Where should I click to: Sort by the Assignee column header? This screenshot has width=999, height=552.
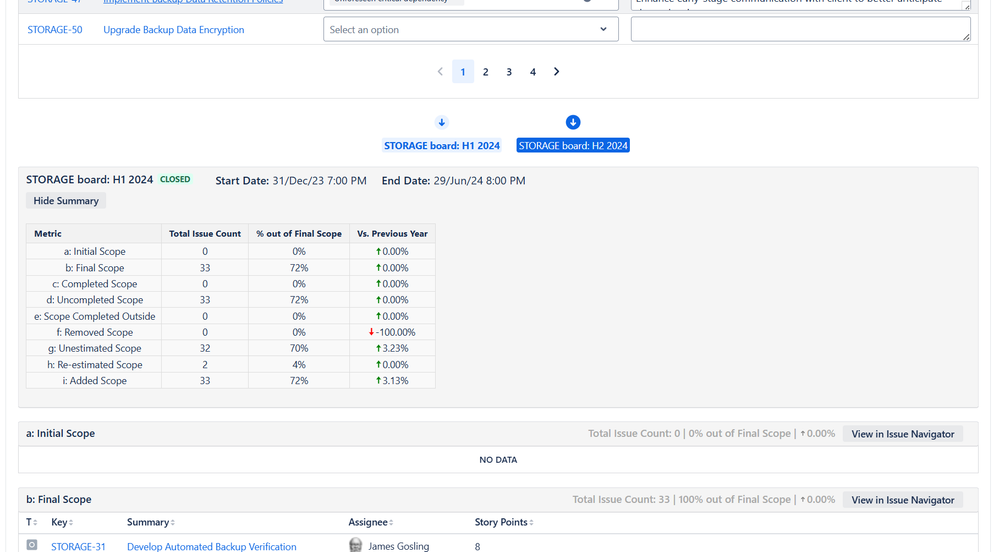pos(370,522)
